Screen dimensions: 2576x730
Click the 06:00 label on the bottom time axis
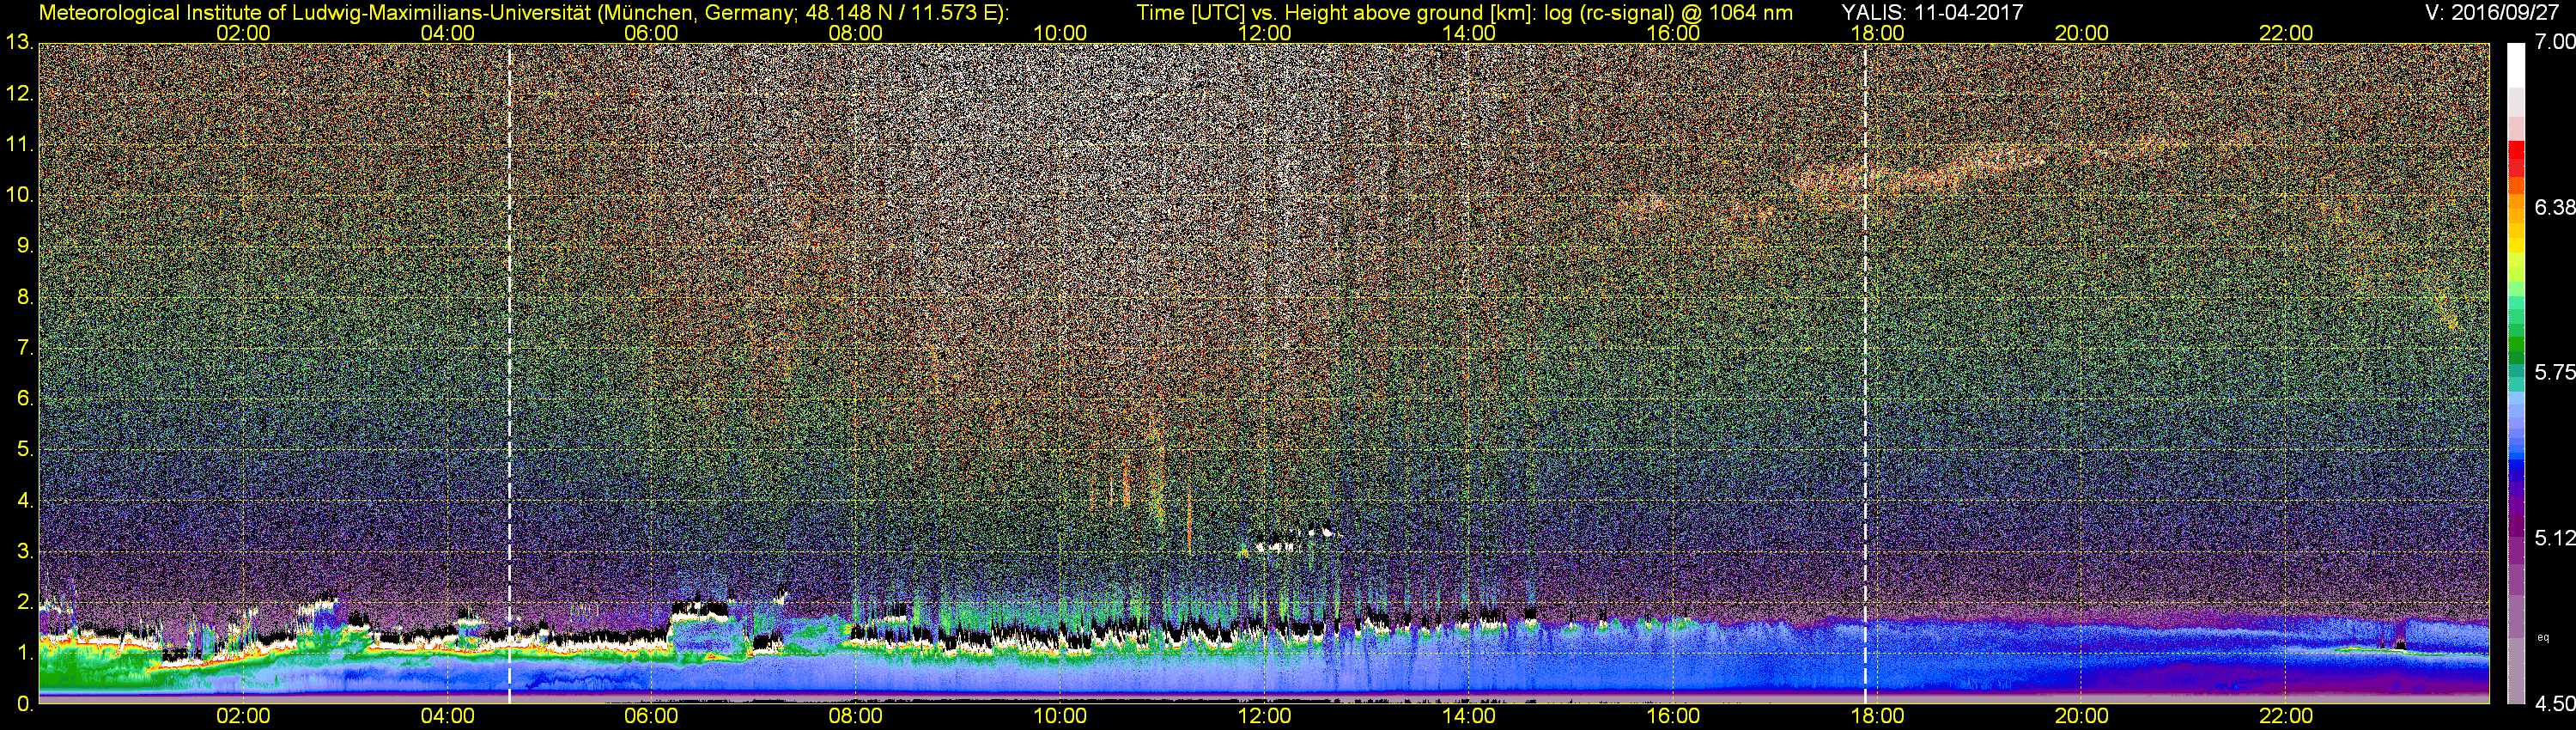(x=651, y=716)
